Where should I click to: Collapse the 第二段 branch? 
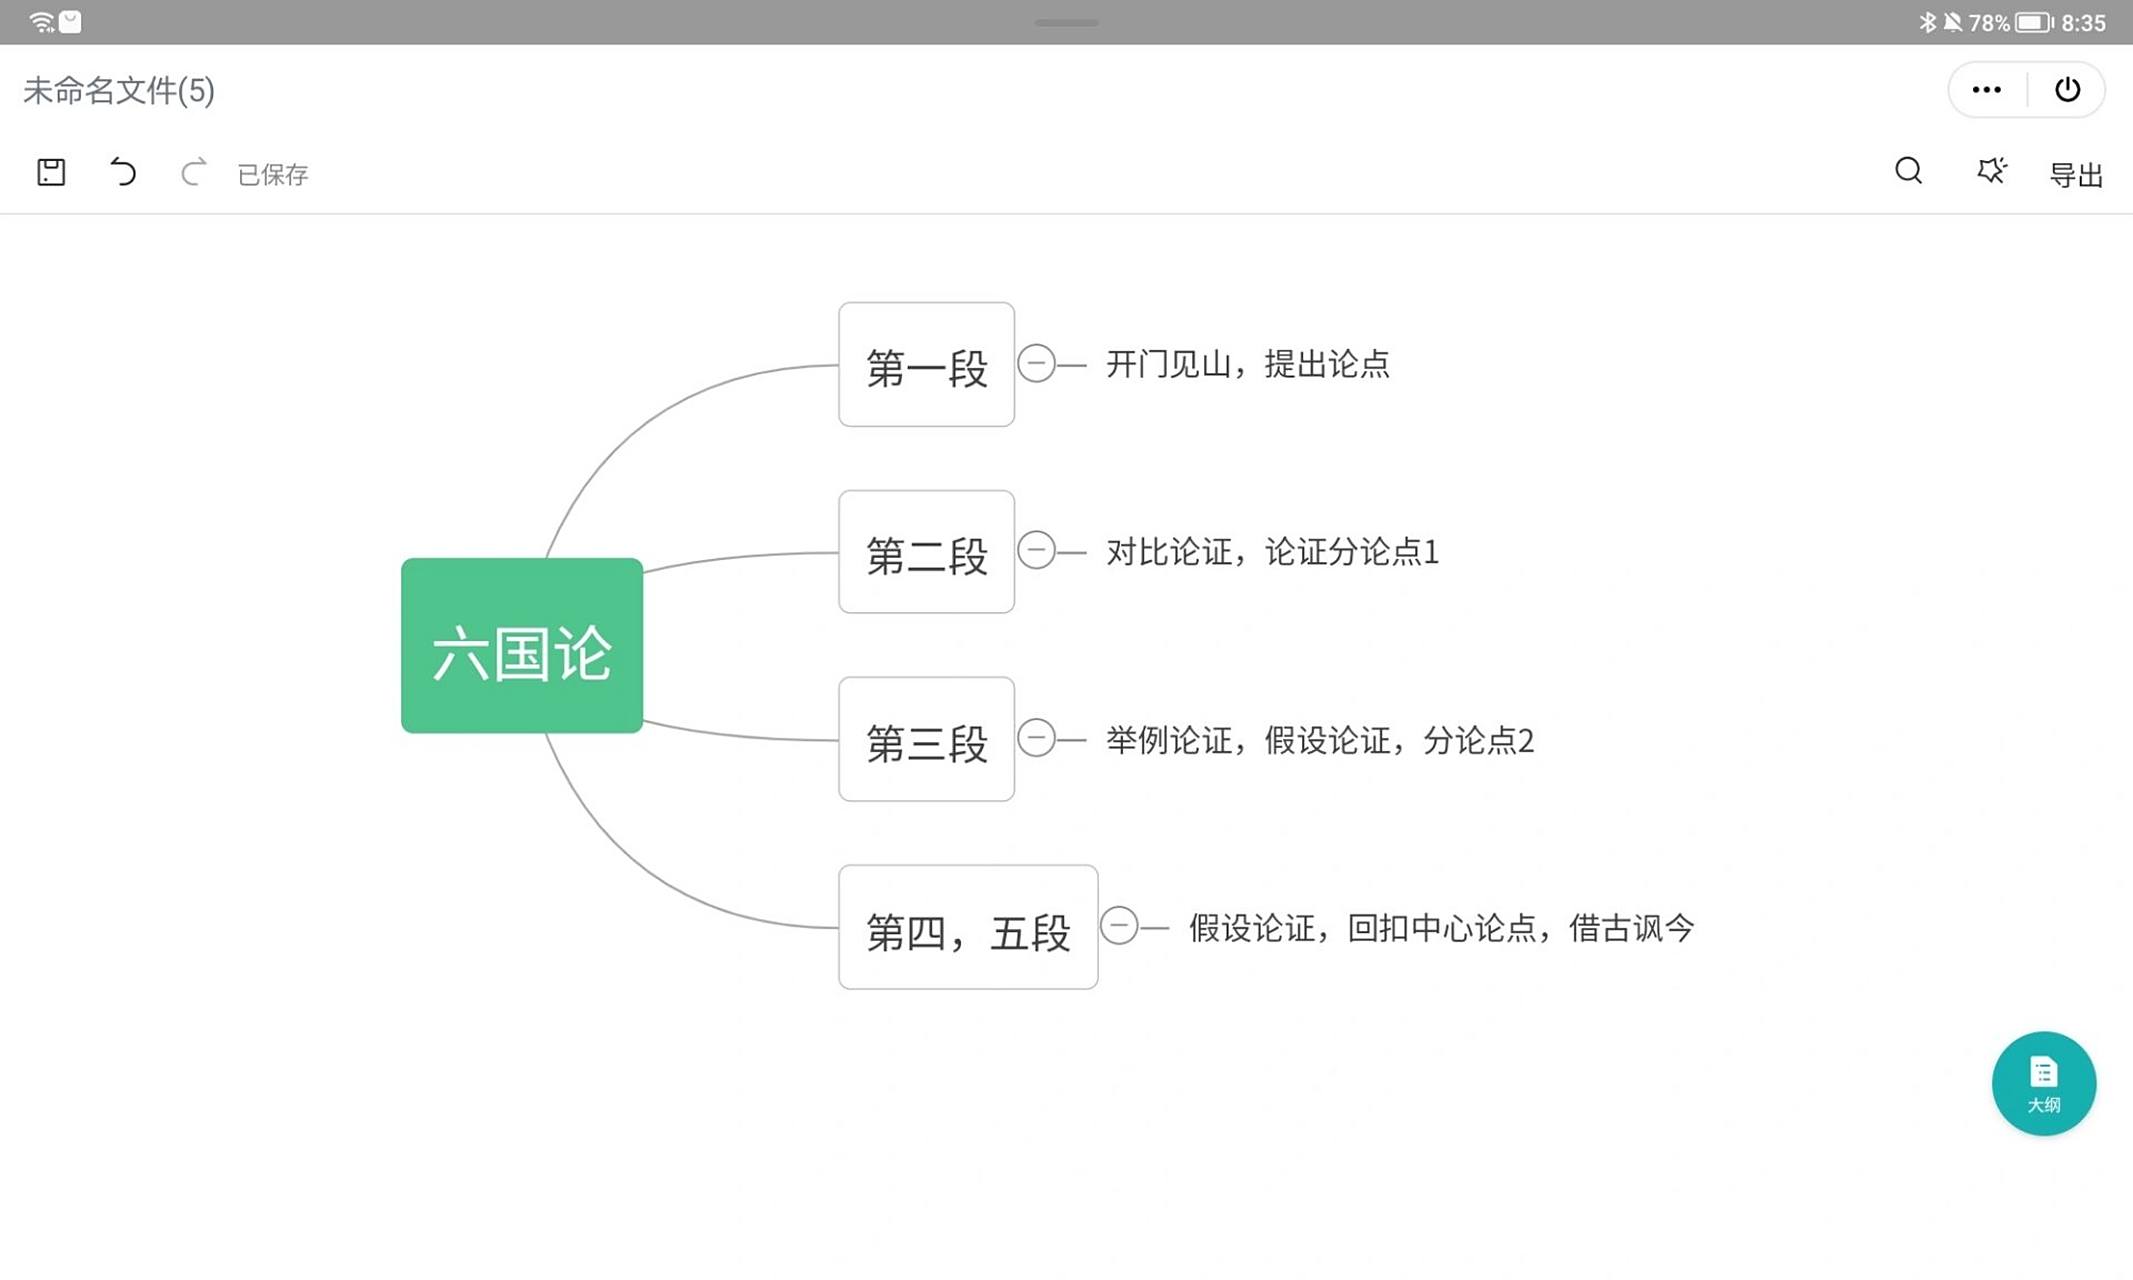point(1037,551)
